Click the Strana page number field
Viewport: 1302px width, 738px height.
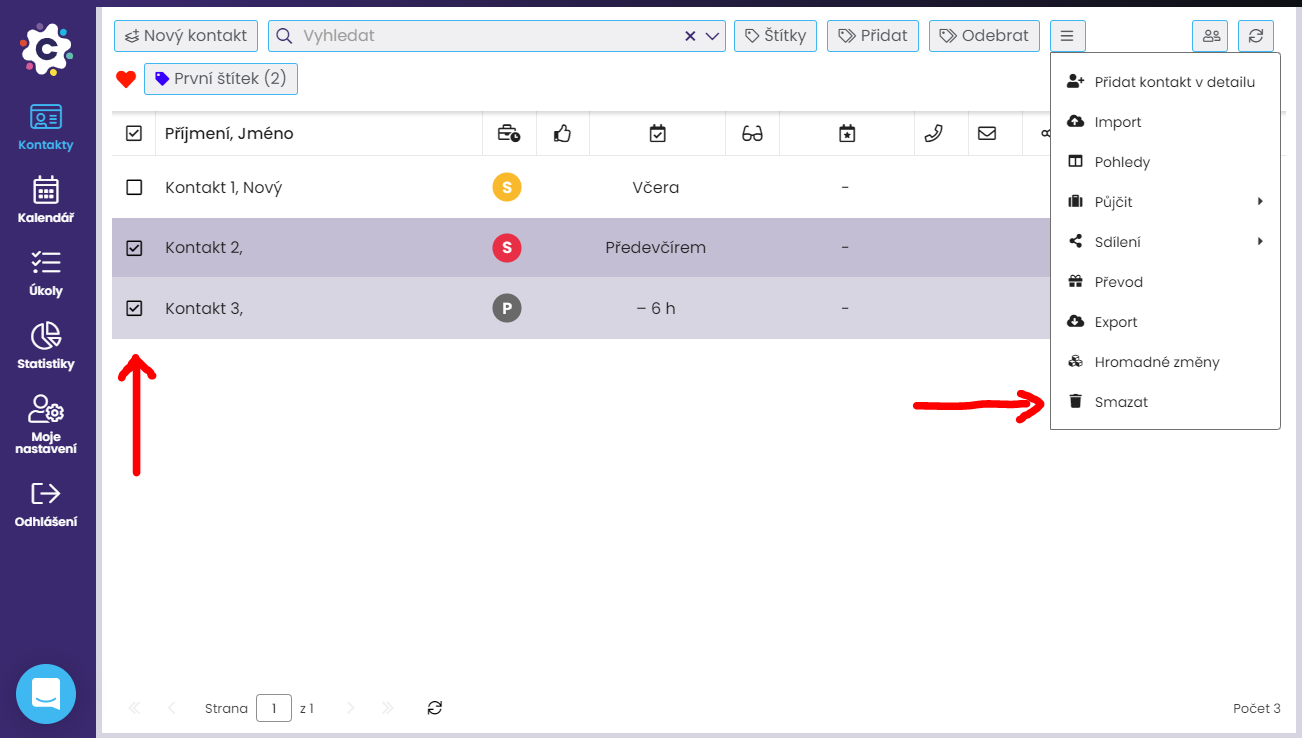point(273,708)
